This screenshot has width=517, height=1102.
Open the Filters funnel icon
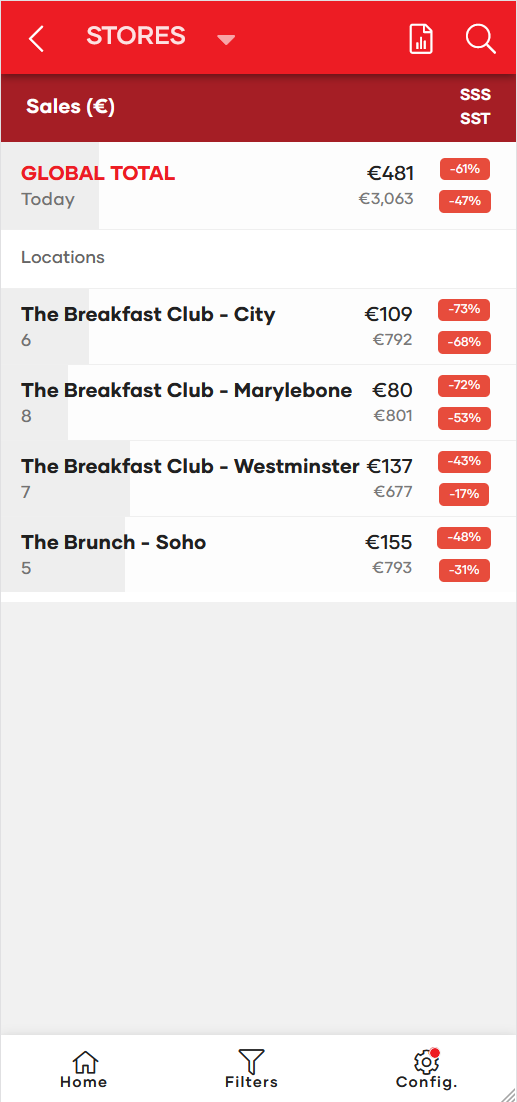click(x=251, y=1061)
